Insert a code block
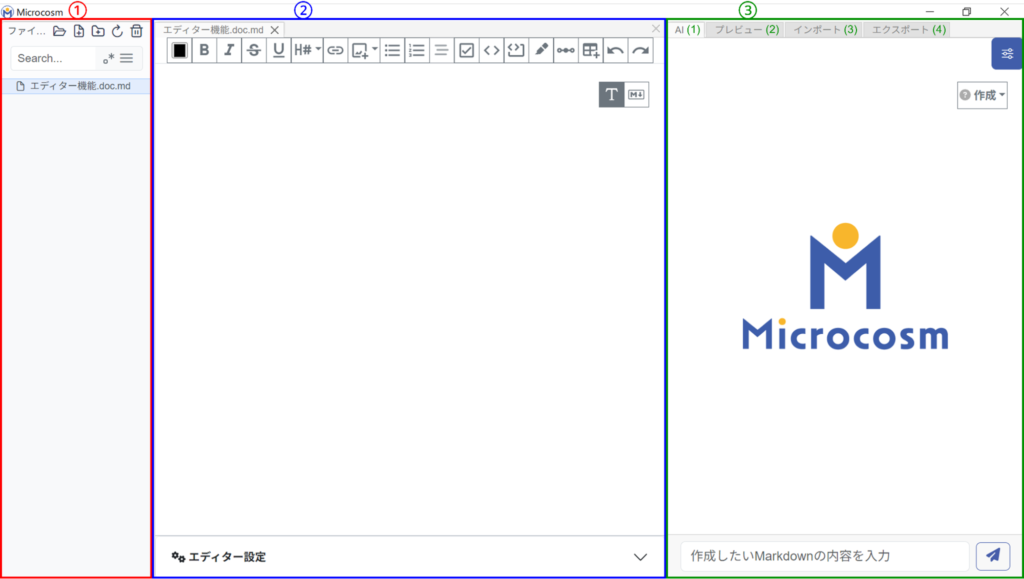Viewport: 1024px width, 579px height. (x=516, y=50)
